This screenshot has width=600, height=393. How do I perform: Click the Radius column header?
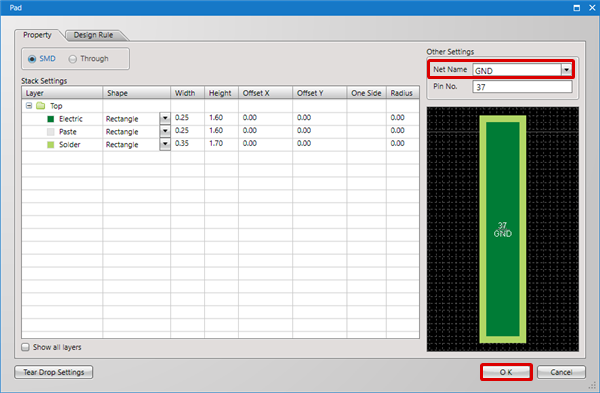pyautogui.click(x=403, y=93)
